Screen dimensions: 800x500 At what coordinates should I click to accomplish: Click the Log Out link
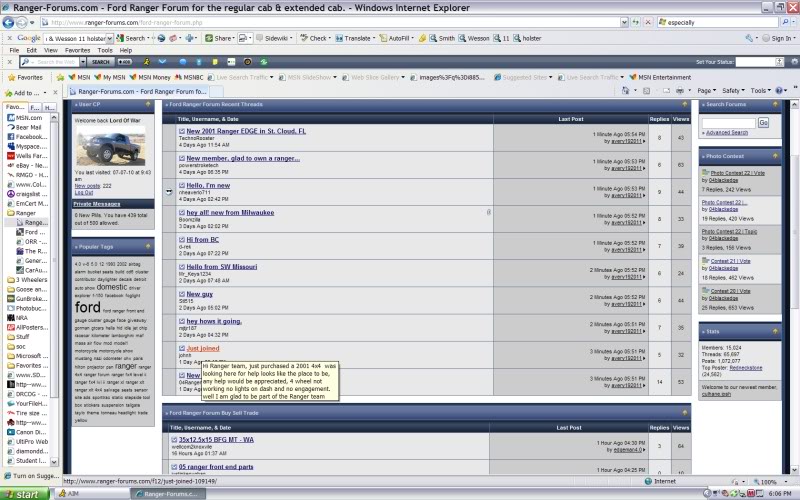[x=84, y=193]
